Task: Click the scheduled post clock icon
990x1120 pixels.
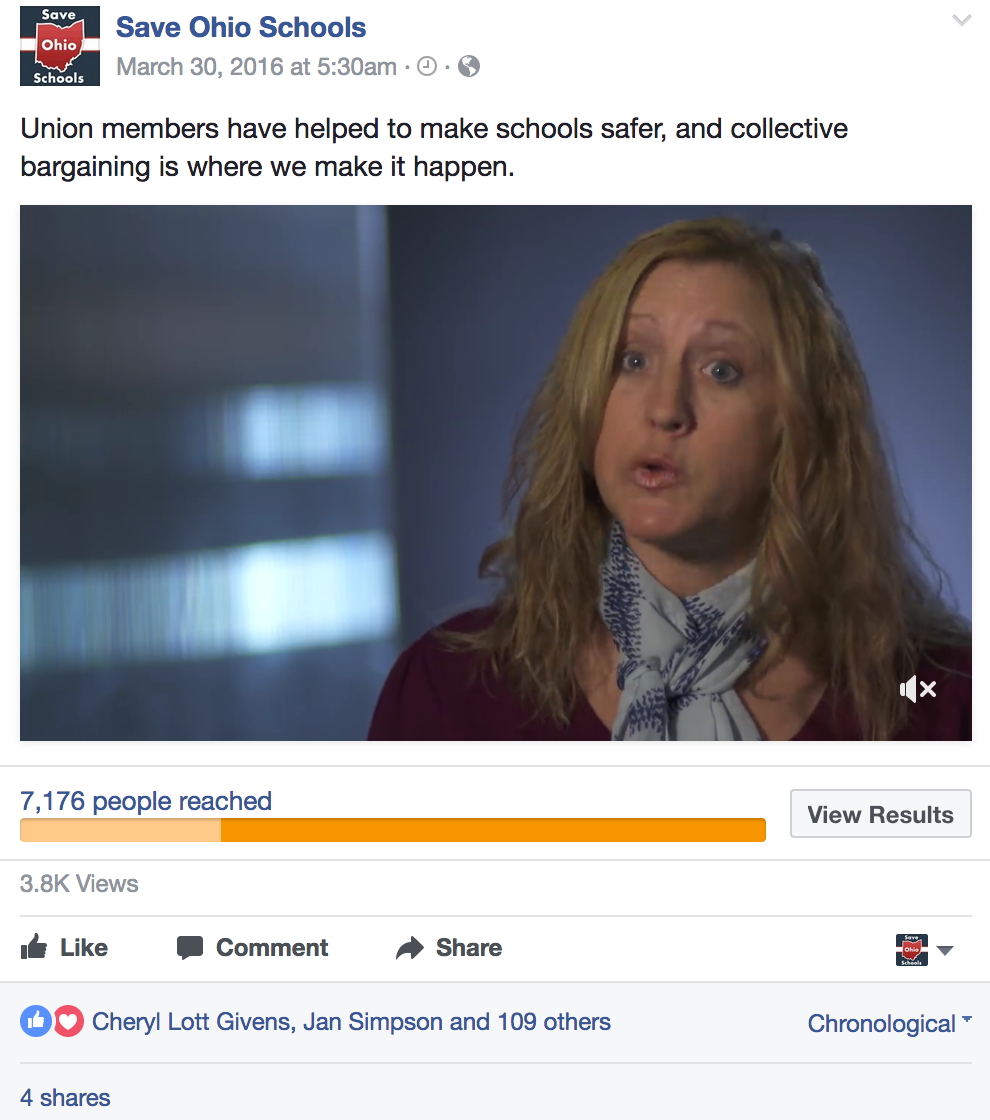Action: 426,66
